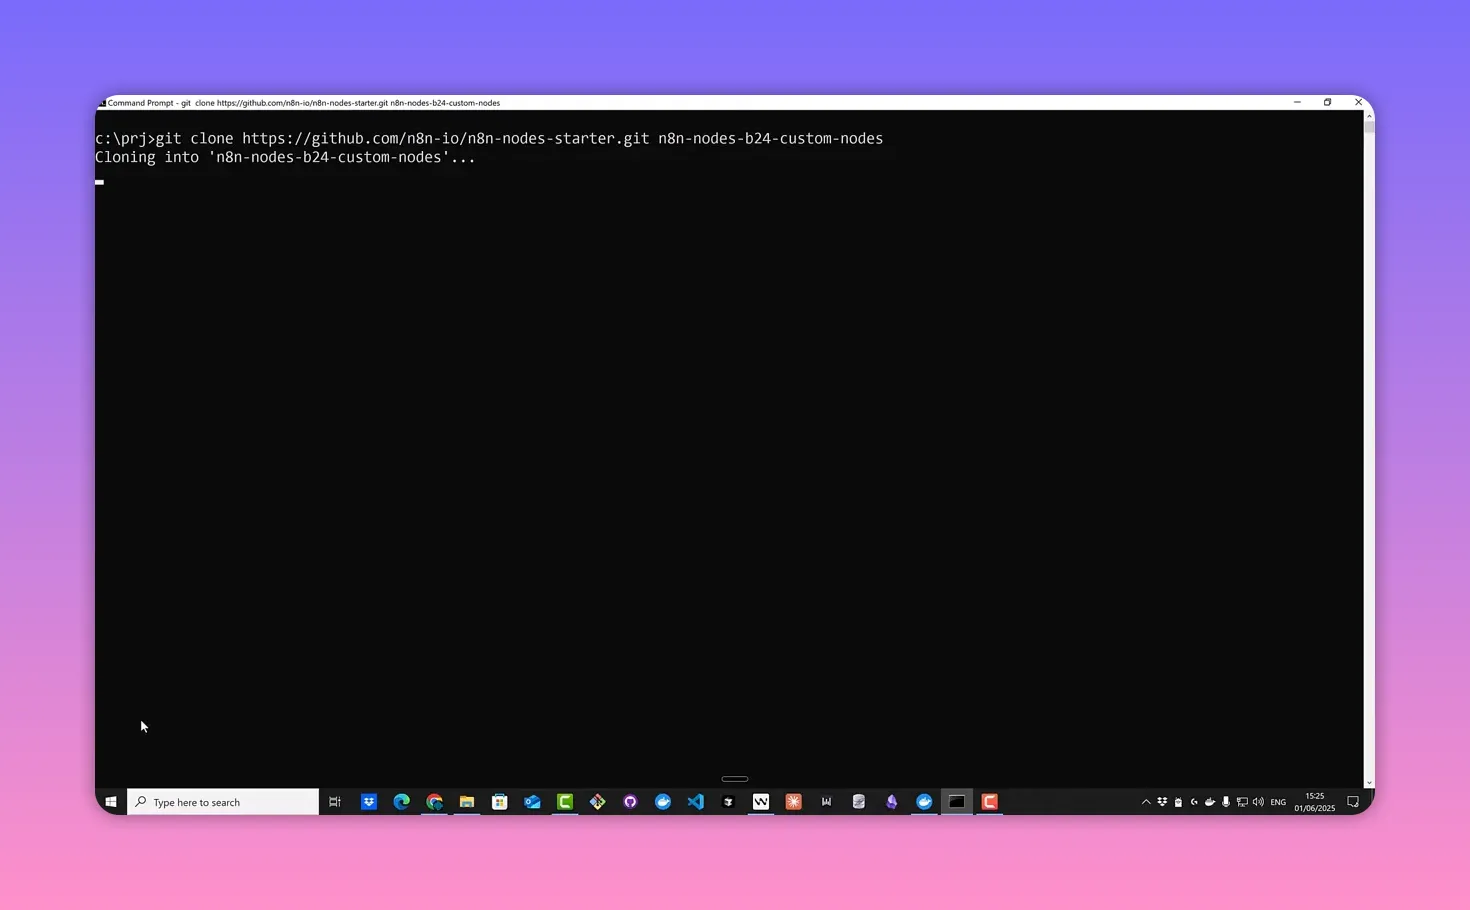Open the Windows Start menu
Screen dimensions: 1470x910
[x=111, y=801]
